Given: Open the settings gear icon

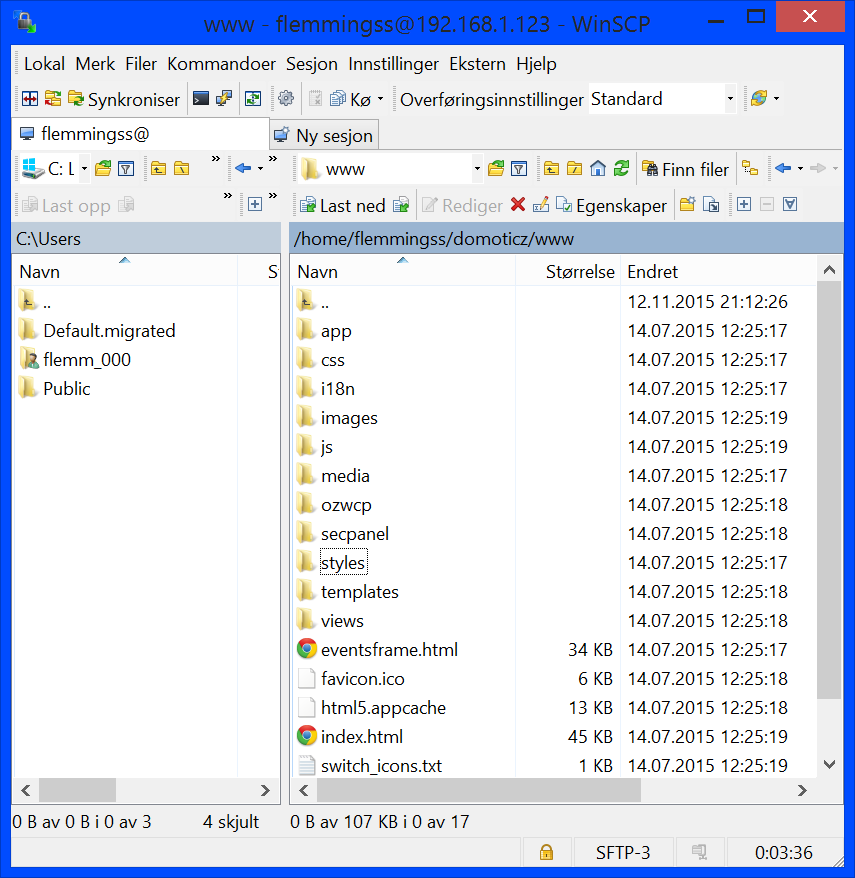Looking at the screenshot, I should [x=286, y=99].
